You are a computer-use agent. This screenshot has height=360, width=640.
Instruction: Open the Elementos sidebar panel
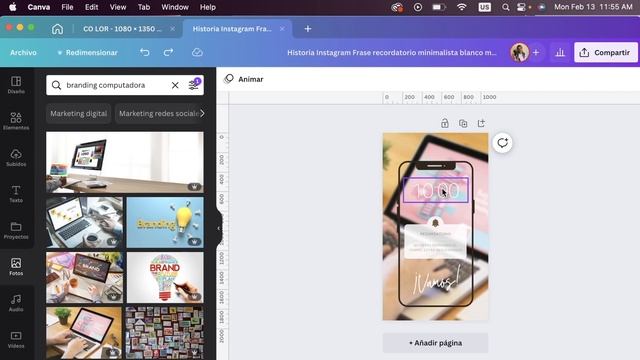pyautogui.click(x=16, y=121)
